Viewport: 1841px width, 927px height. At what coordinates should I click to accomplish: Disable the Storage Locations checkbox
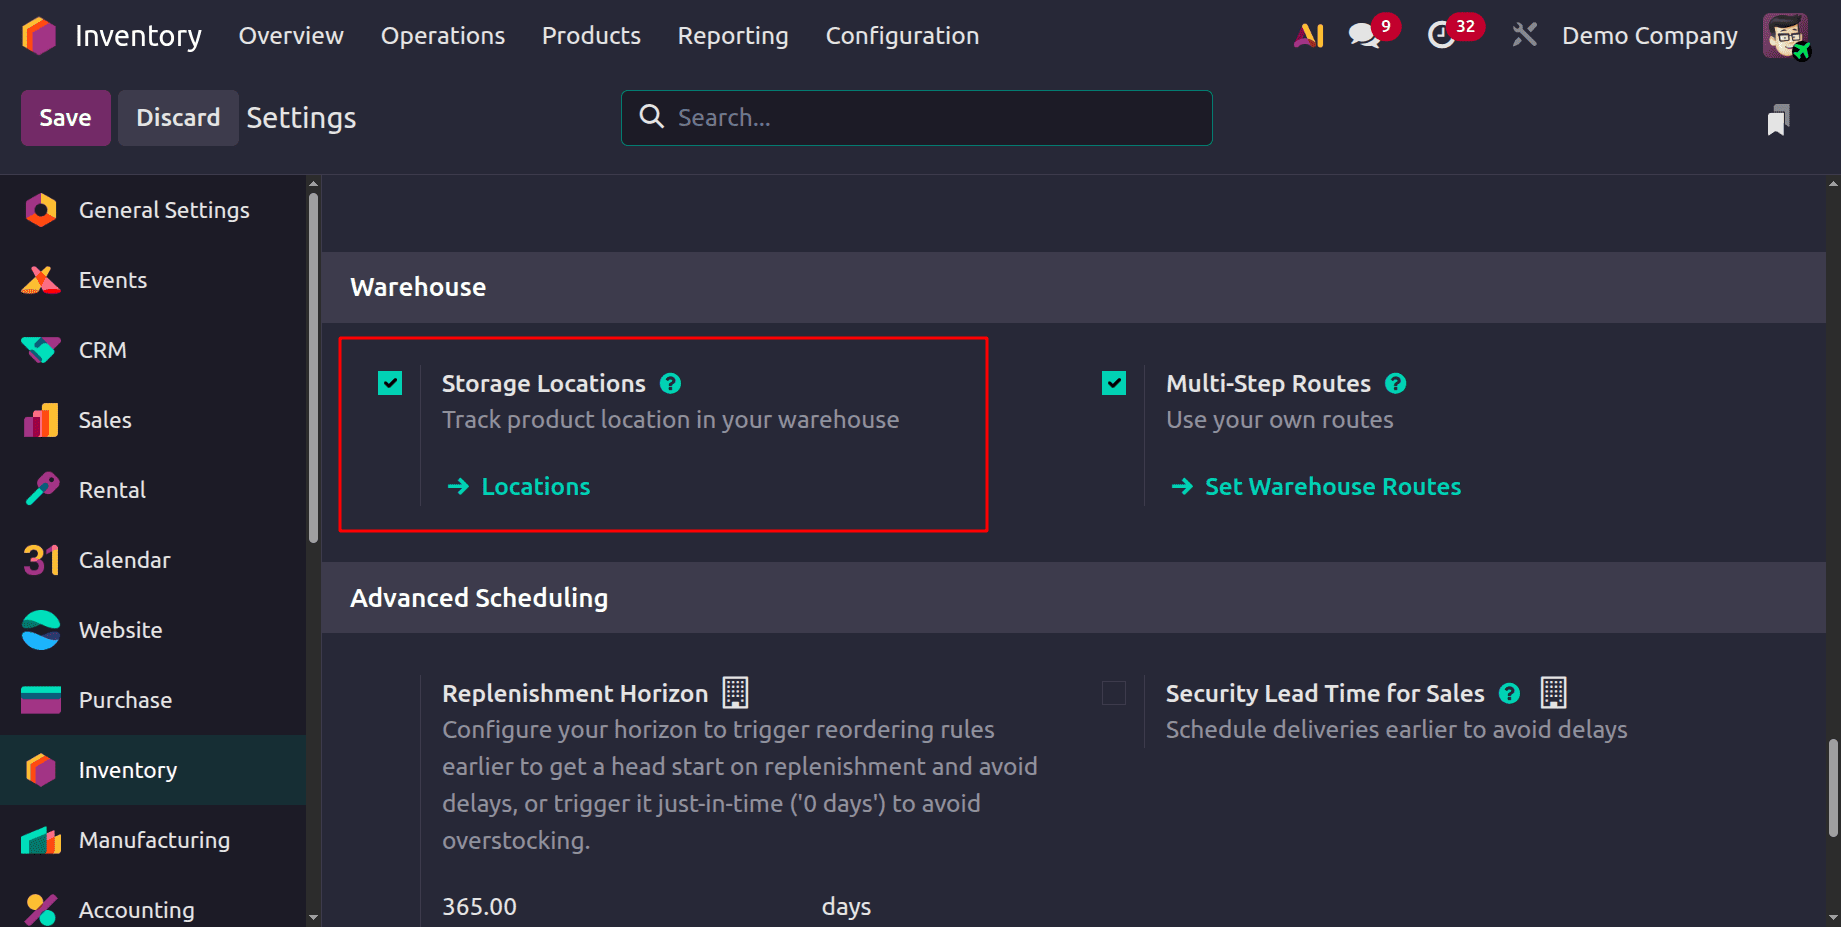coord(389,383)
